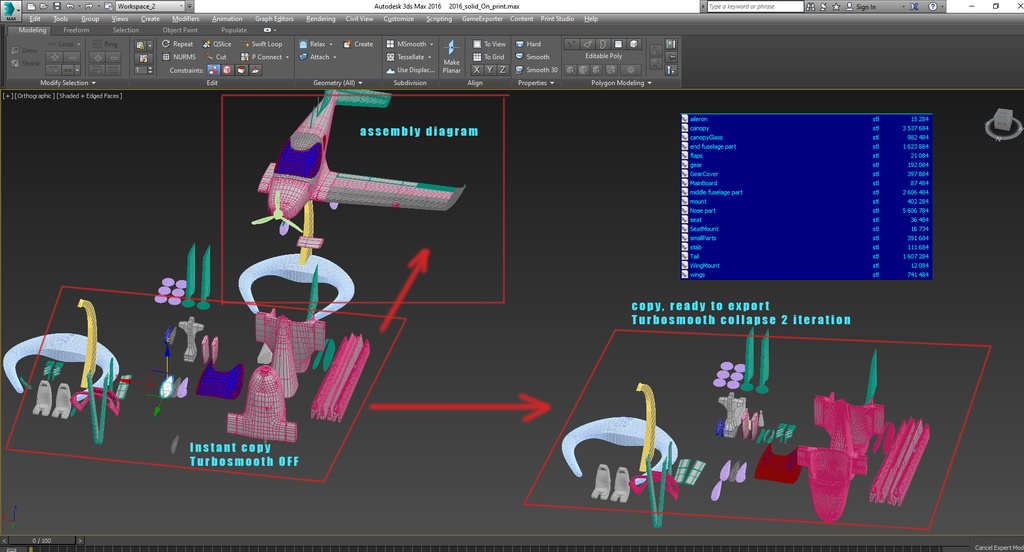Screen dimensions: 1024x552
Task: Click the To Grid align button
Action: click(489, 57)
